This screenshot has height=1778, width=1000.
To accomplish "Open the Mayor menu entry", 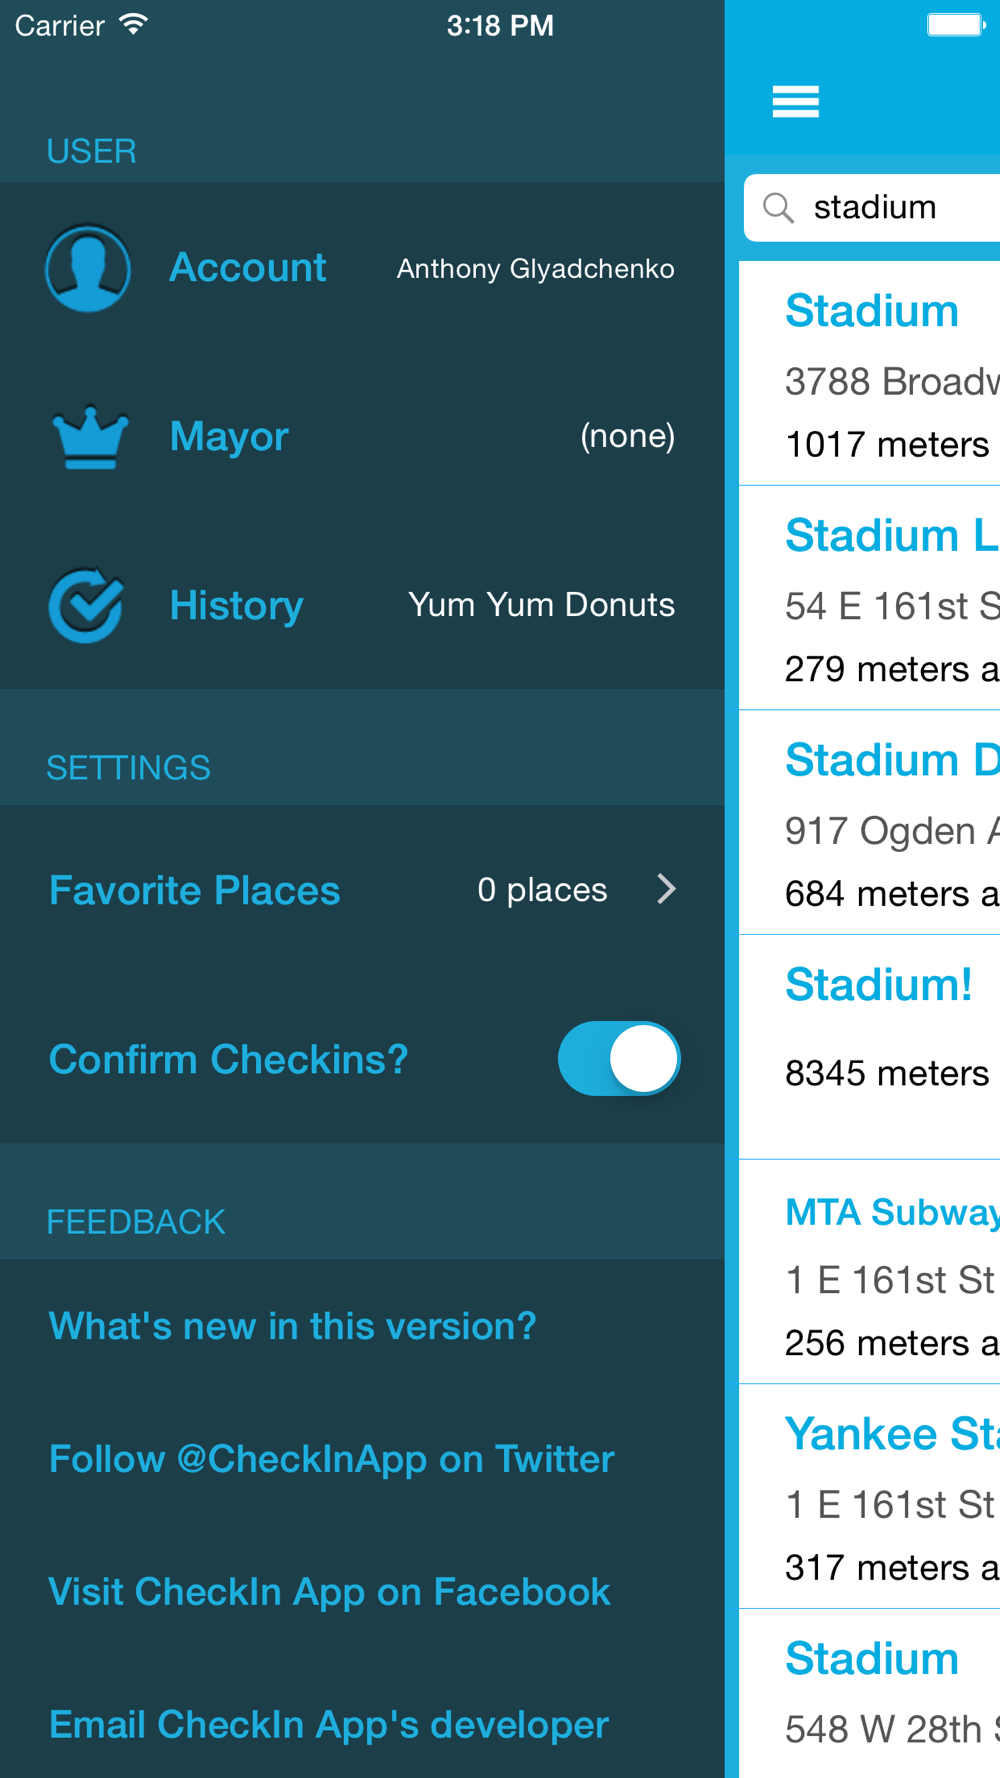I will coord(229,437).
